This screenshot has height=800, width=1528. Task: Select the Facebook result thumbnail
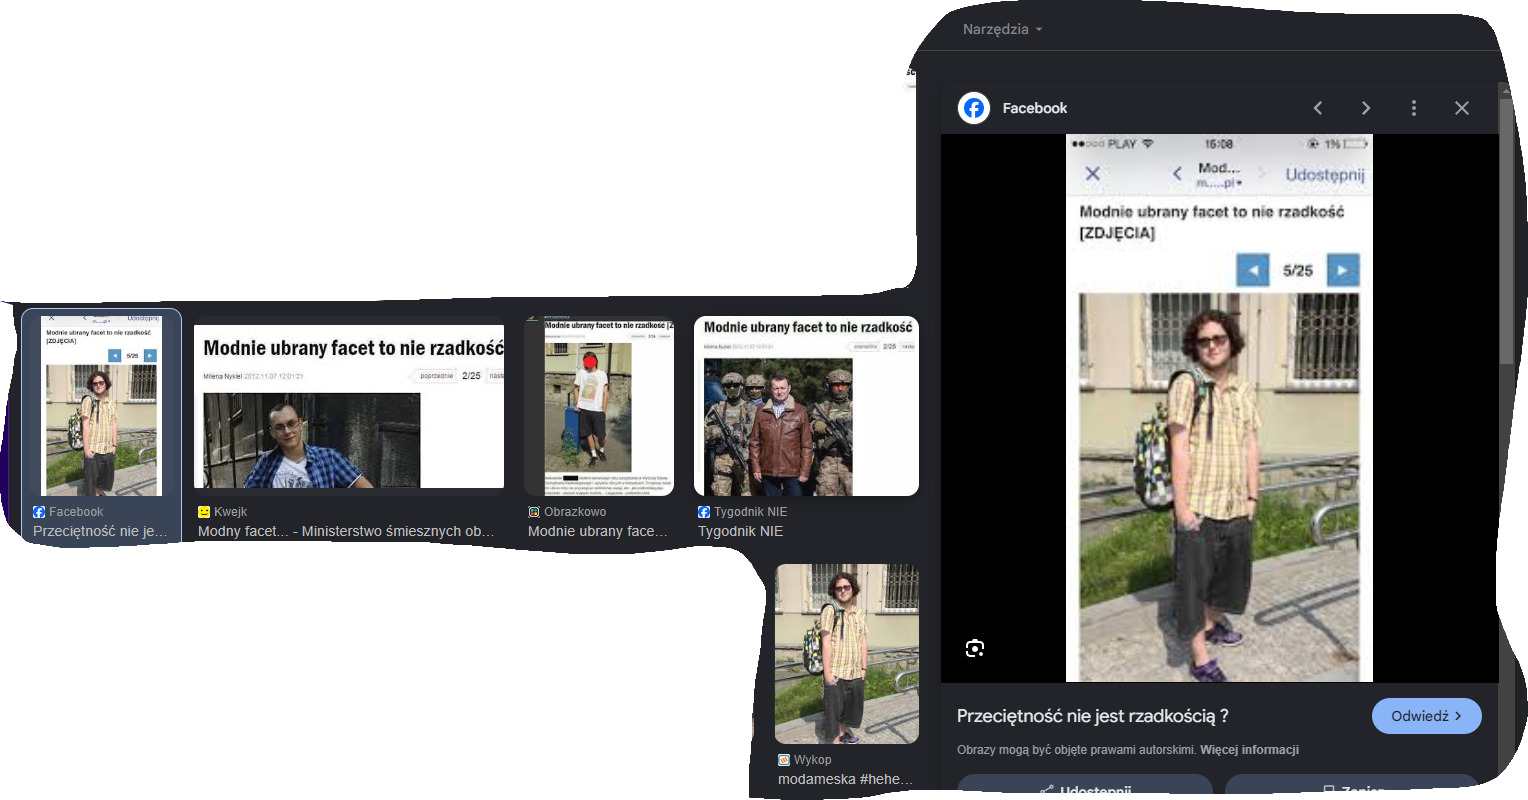[102, 405]
